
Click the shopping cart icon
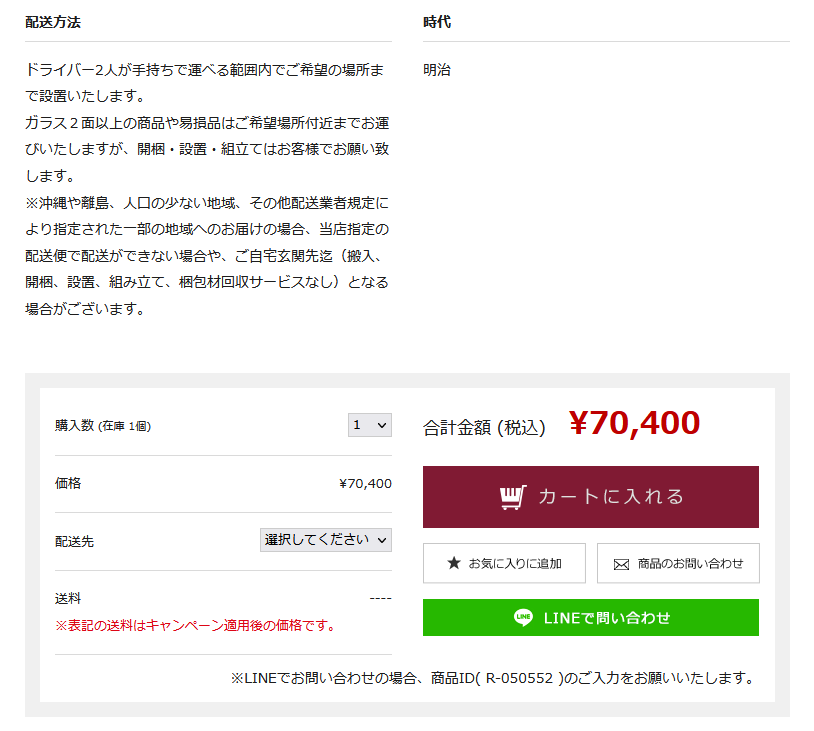pos(513,497)
